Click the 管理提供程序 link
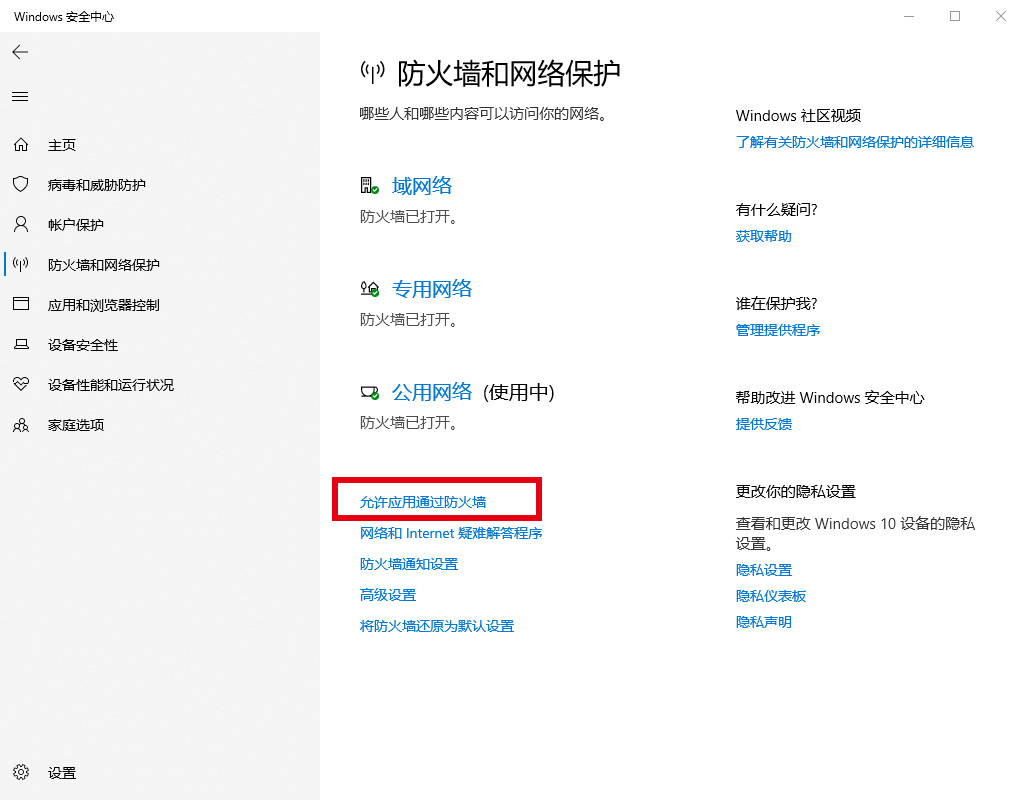 click(x=778, y=330)
